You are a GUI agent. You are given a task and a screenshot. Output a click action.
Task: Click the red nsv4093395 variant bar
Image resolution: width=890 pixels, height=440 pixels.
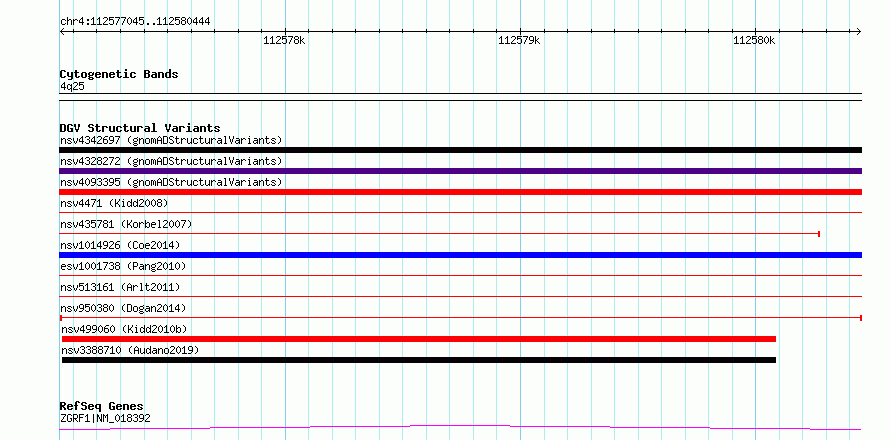tap(460, 192)
